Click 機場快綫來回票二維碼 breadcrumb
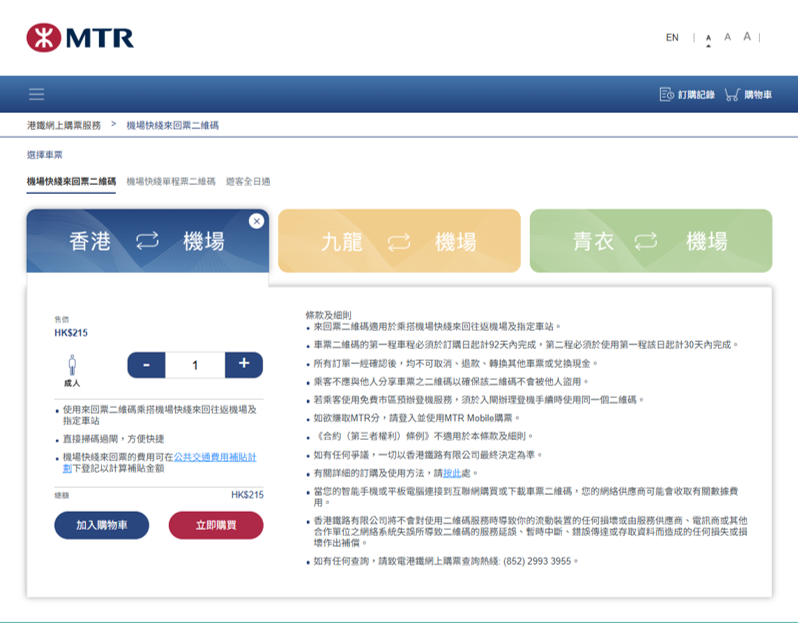Viewport: 798px width, 623px height. 173,125
